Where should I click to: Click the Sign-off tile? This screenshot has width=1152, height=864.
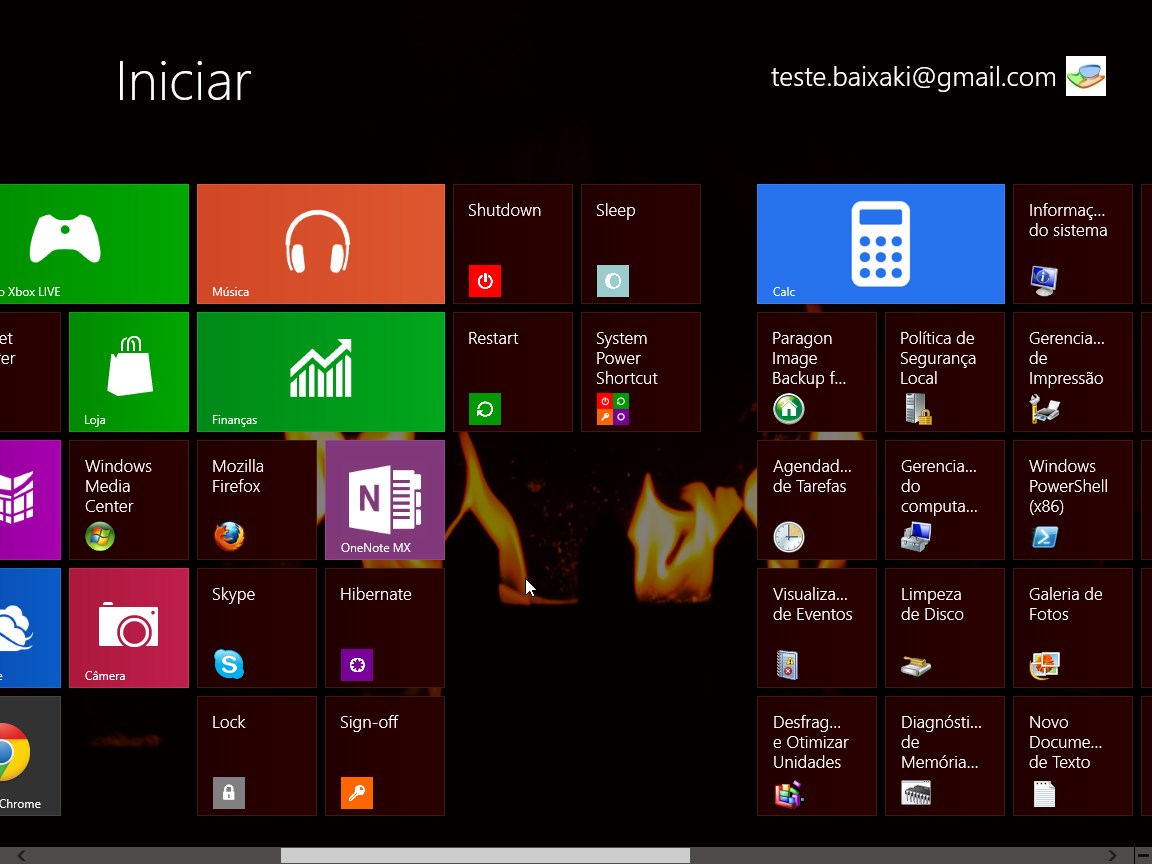point(385,756)
